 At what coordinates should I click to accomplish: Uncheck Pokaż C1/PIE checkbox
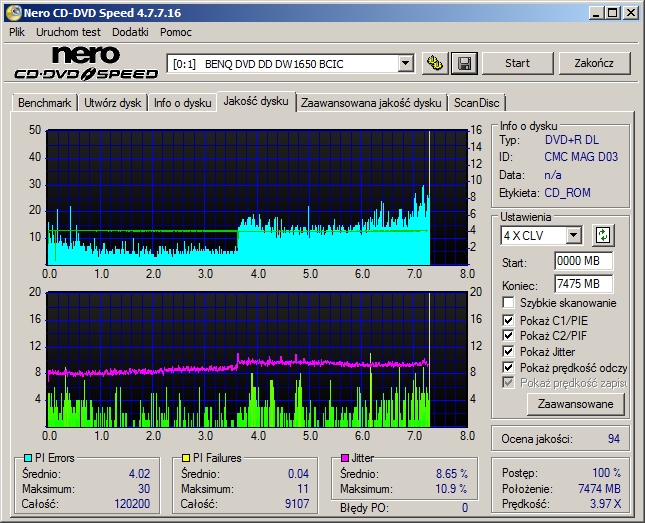pyautogui.click(x=508, y=320)
